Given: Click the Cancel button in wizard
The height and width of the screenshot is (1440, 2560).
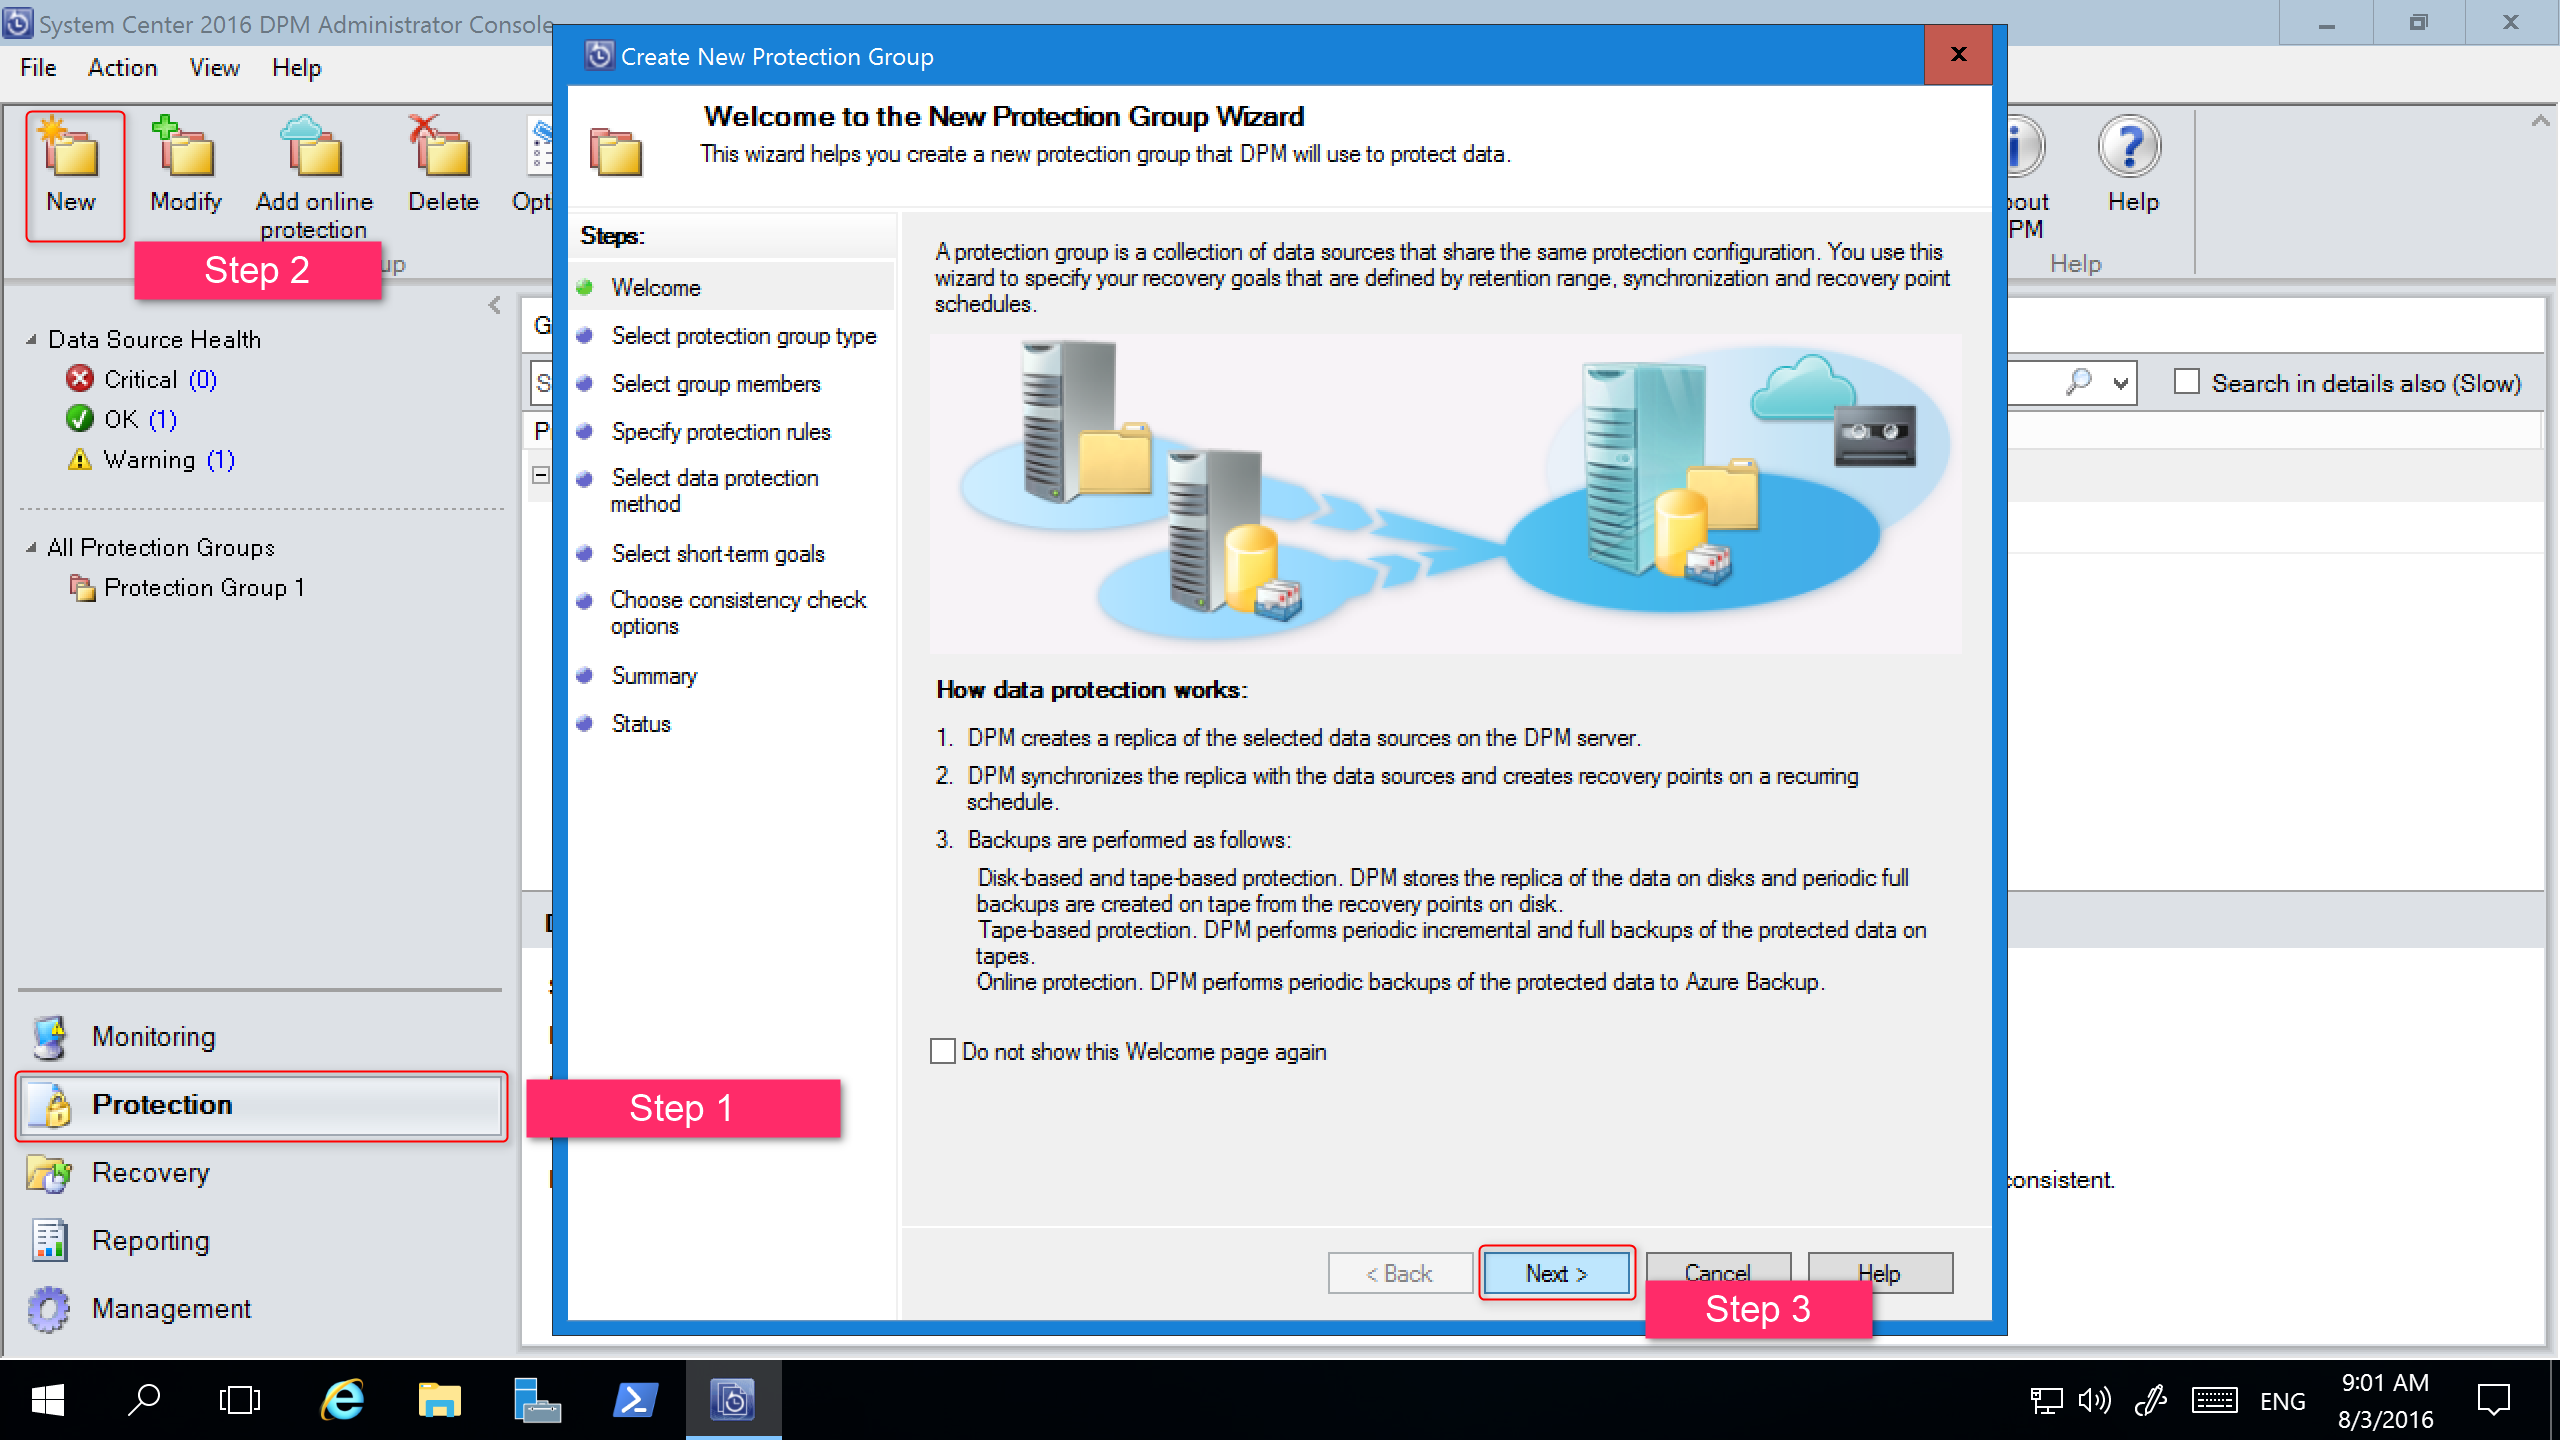Looking at the screenshot, I should (x=1718, y=1273).
